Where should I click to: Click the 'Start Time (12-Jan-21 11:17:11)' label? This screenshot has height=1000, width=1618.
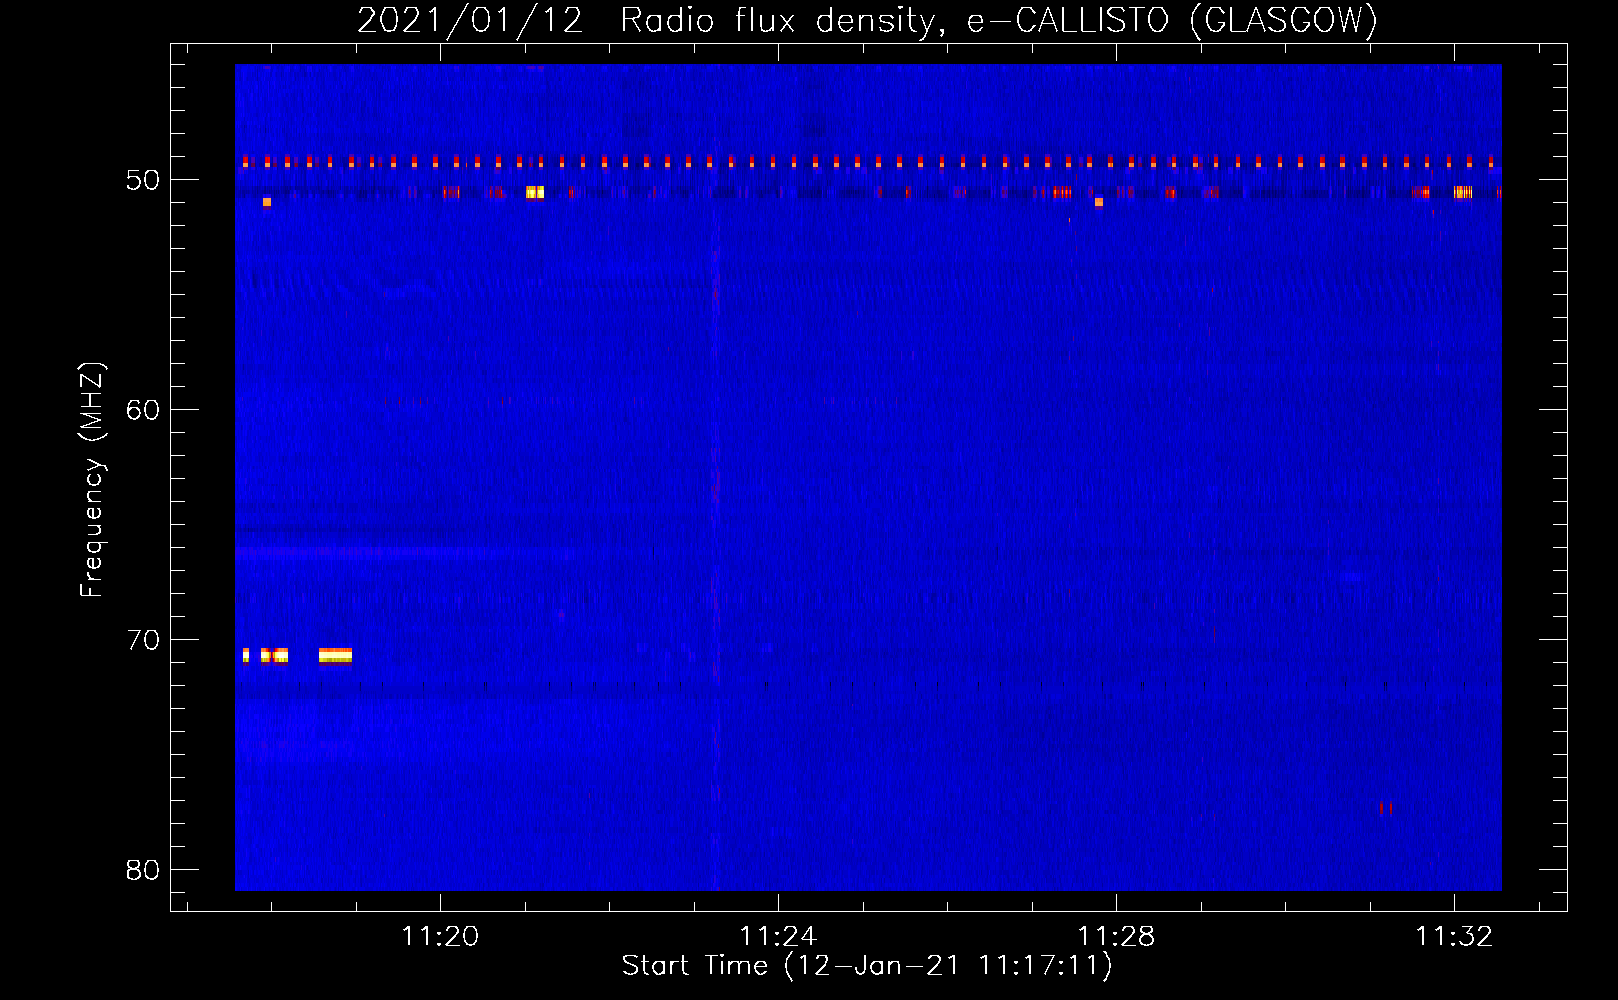[867, 966]
